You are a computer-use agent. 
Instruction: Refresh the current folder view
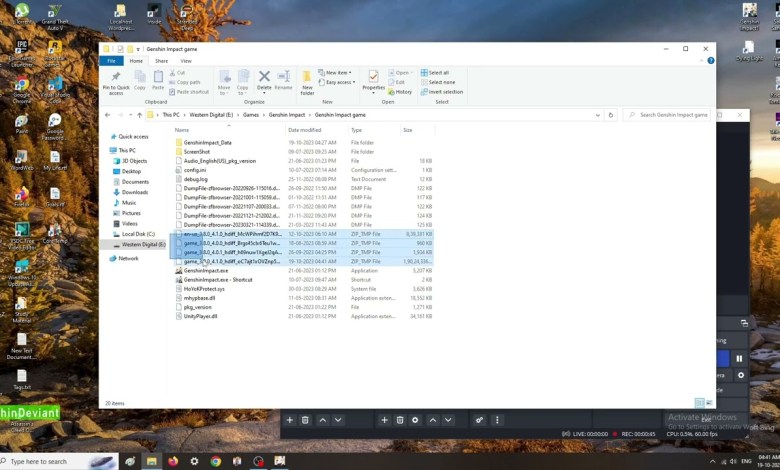[611, 115]
